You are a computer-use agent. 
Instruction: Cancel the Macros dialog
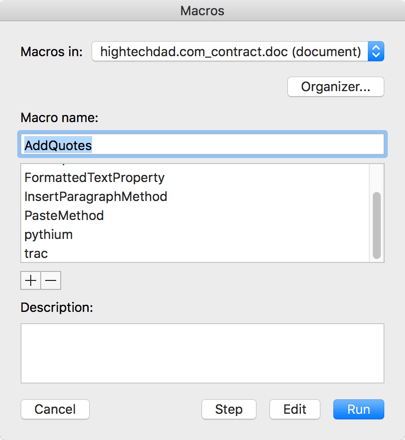[55, 409]
